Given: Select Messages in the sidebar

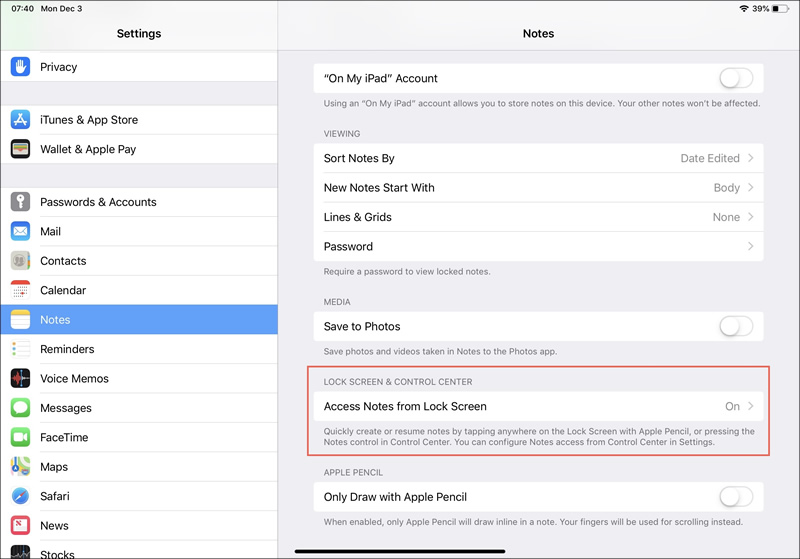Looking at the screenshot, I should click(x=139, y=408).
